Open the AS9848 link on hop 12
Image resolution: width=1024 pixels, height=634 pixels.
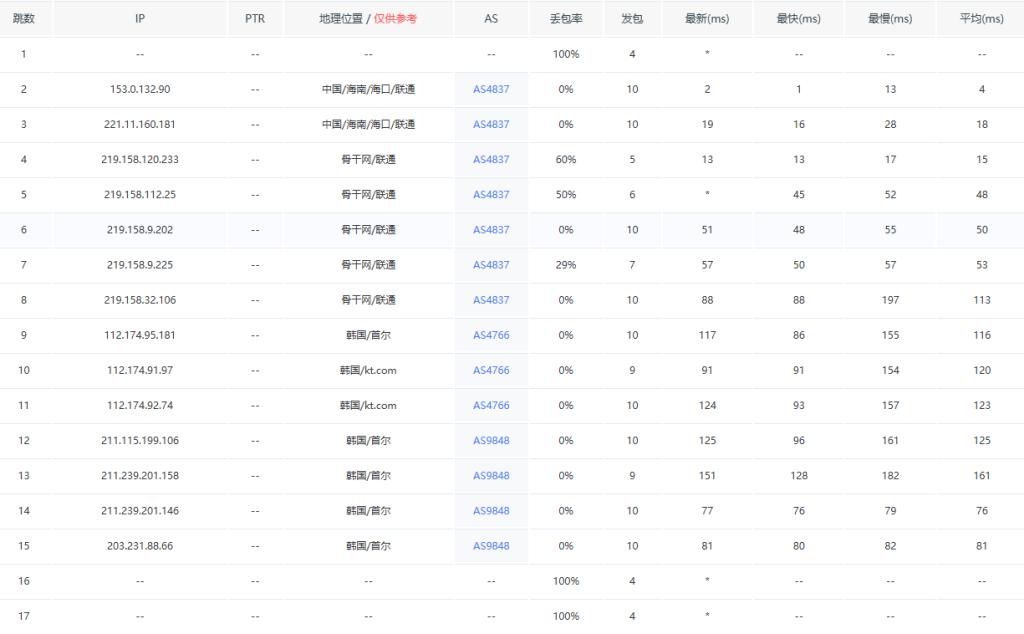click(x=490, y=440)
